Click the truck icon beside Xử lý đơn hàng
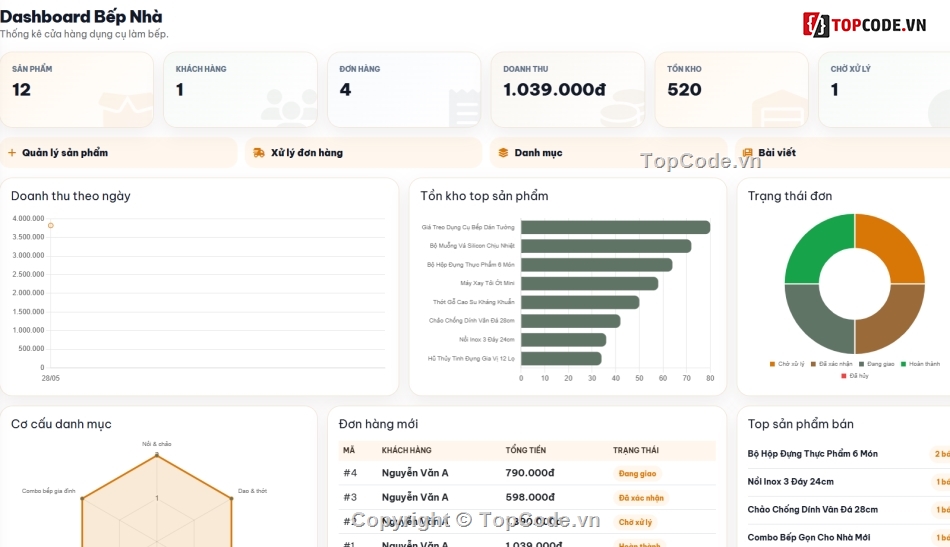 pyautogui.click(x=259, y=153)
